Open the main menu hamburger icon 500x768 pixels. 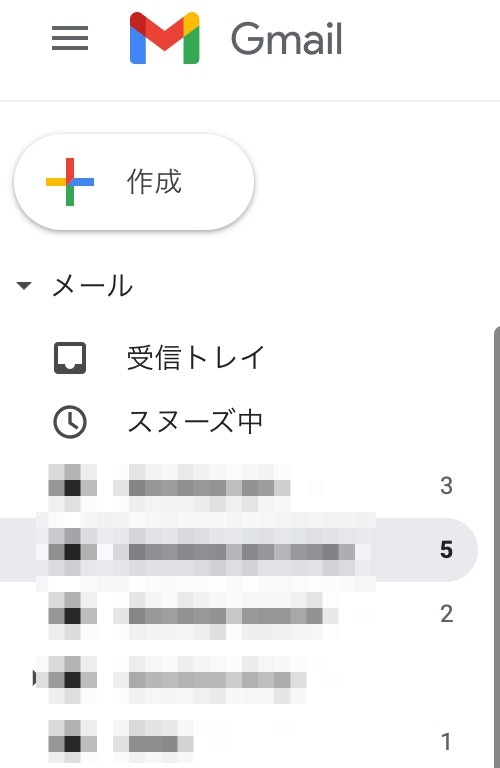pos(70,38)
